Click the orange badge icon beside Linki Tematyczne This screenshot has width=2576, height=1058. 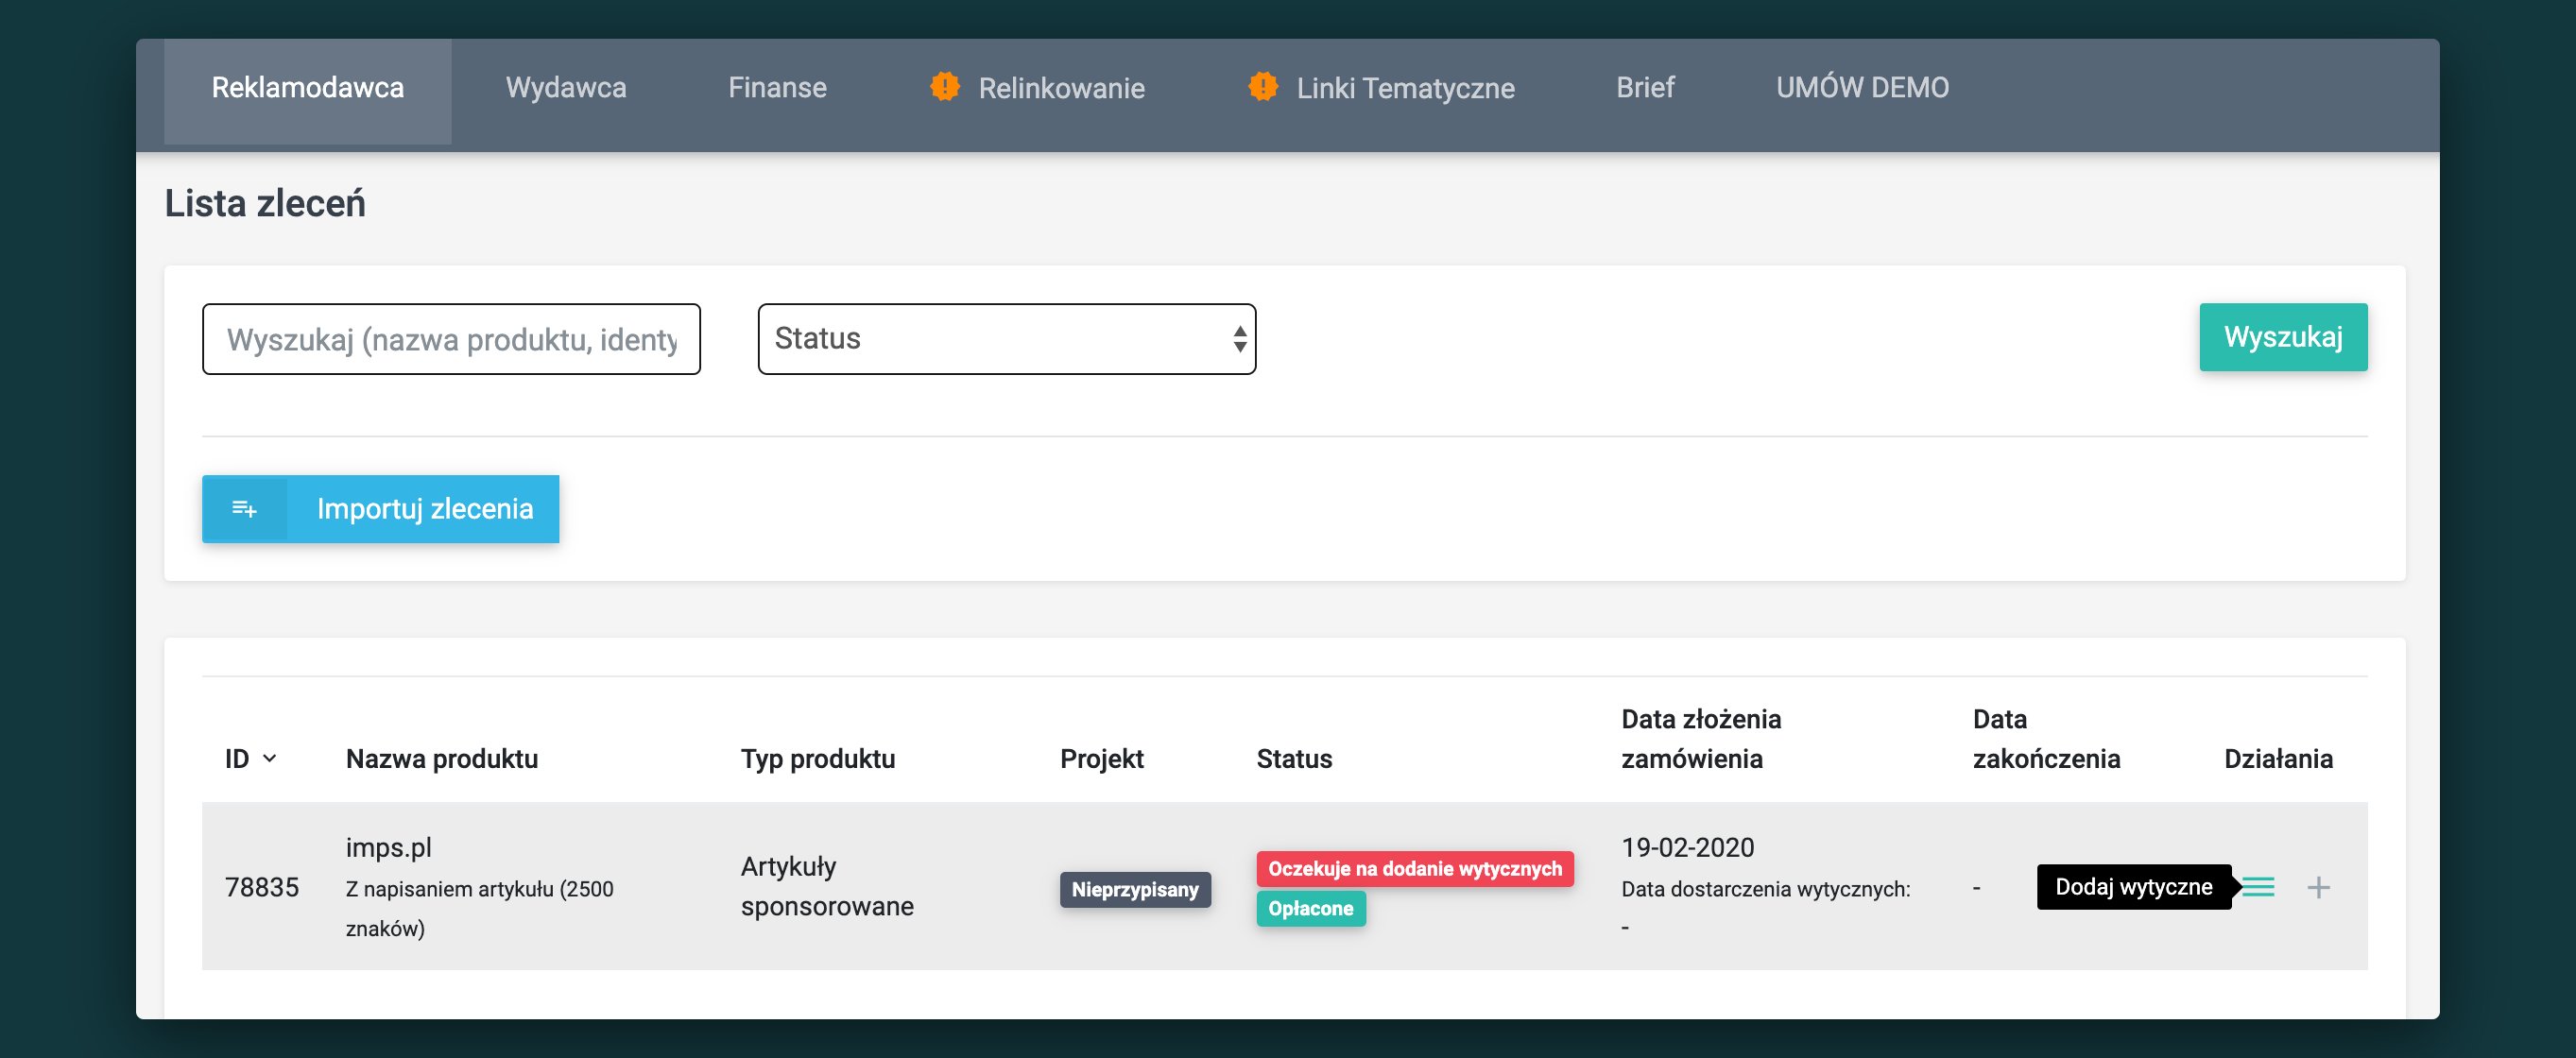(1263, 87)
